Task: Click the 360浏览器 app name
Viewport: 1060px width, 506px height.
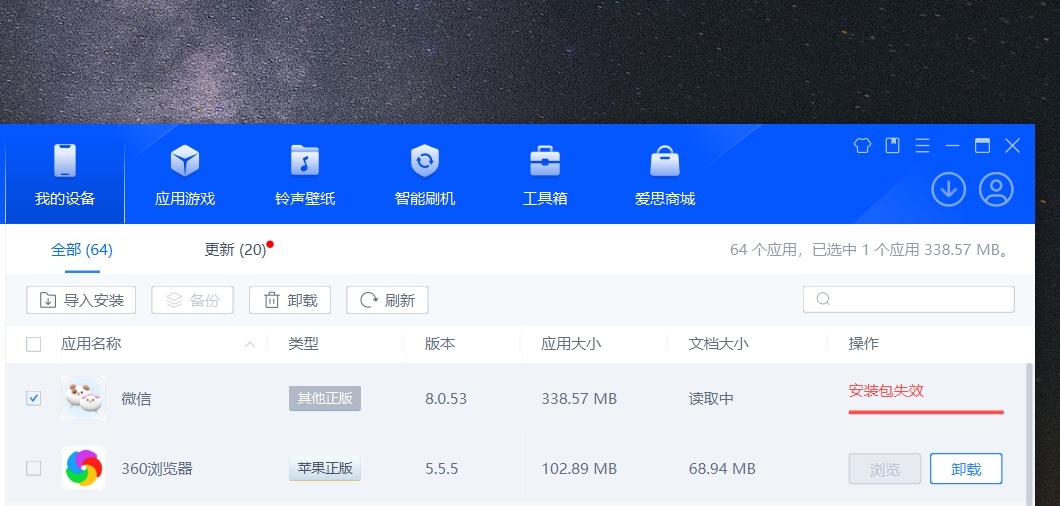Action: (157, 468)
